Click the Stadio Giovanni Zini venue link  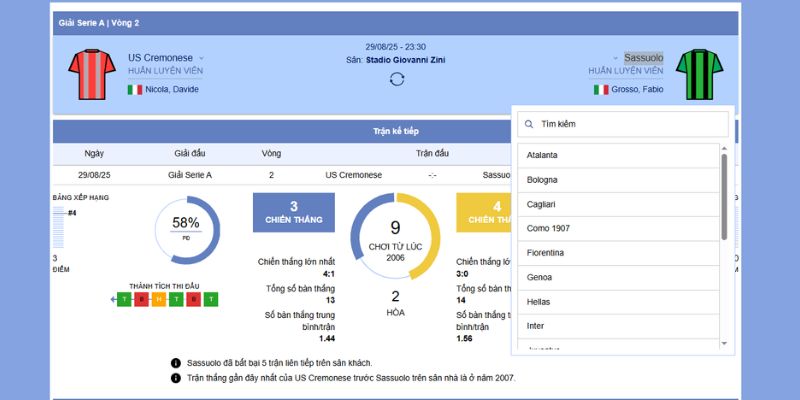point(405,60)
